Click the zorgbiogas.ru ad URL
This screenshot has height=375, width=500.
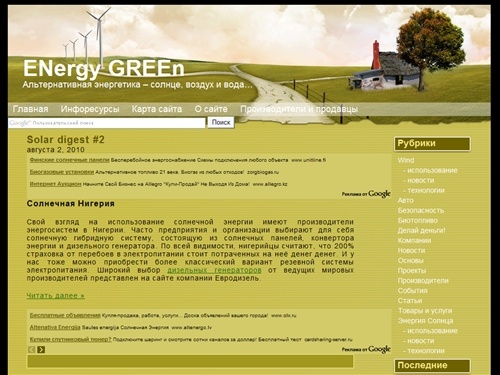(263, 172)
